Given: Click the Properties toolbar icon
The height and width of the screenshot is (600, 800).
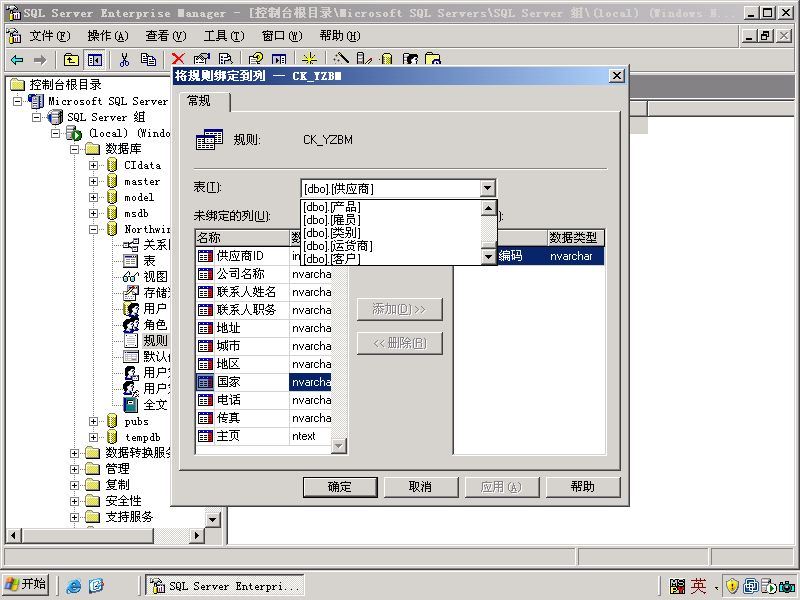Looking at the screenshot, I should point(202,59).
